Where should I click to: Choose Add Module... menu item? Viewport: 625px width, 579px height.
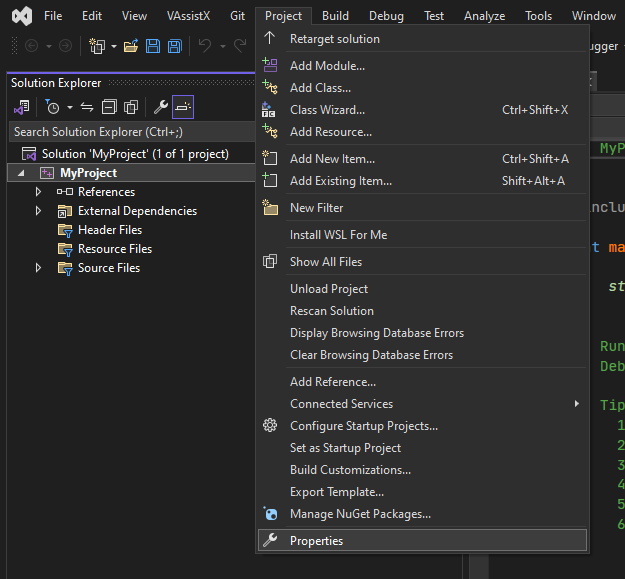(423, 66)
